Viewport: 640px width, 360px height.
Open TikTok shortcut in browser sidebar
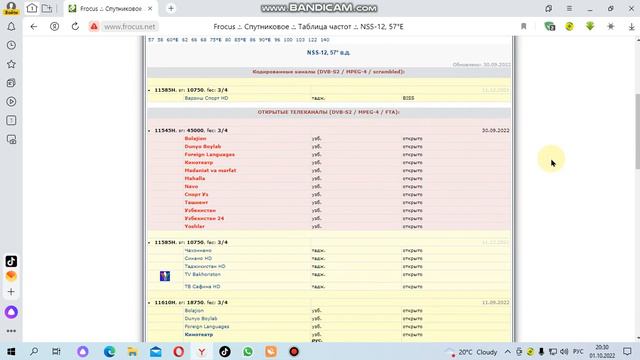(x=11, y=261)
